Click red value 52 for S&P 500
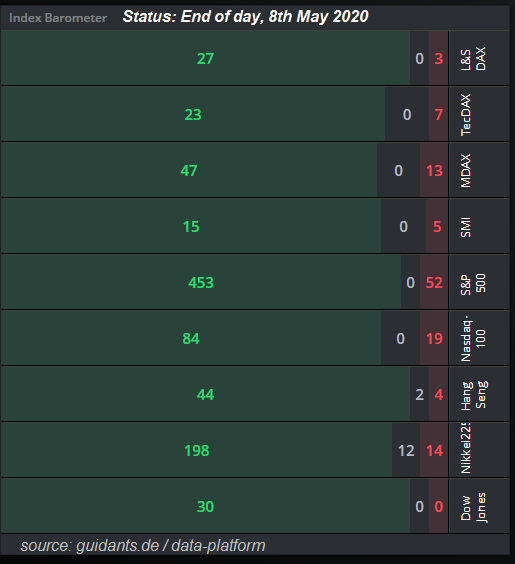 434,283
